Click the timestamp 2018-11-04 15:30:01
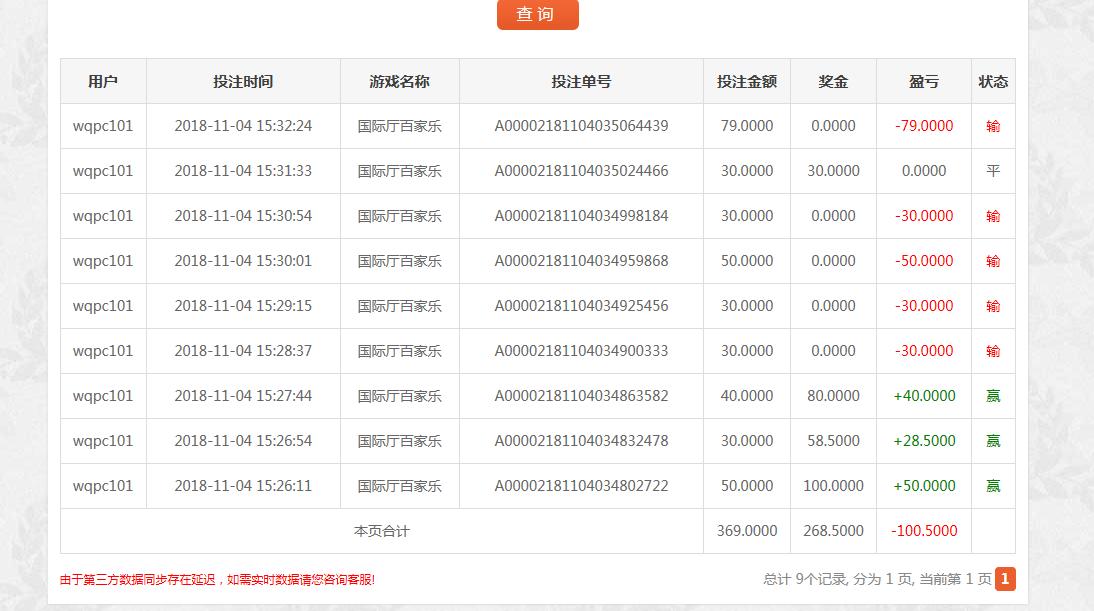Screen dimensions: 1094x611 (x=243, y=261)
